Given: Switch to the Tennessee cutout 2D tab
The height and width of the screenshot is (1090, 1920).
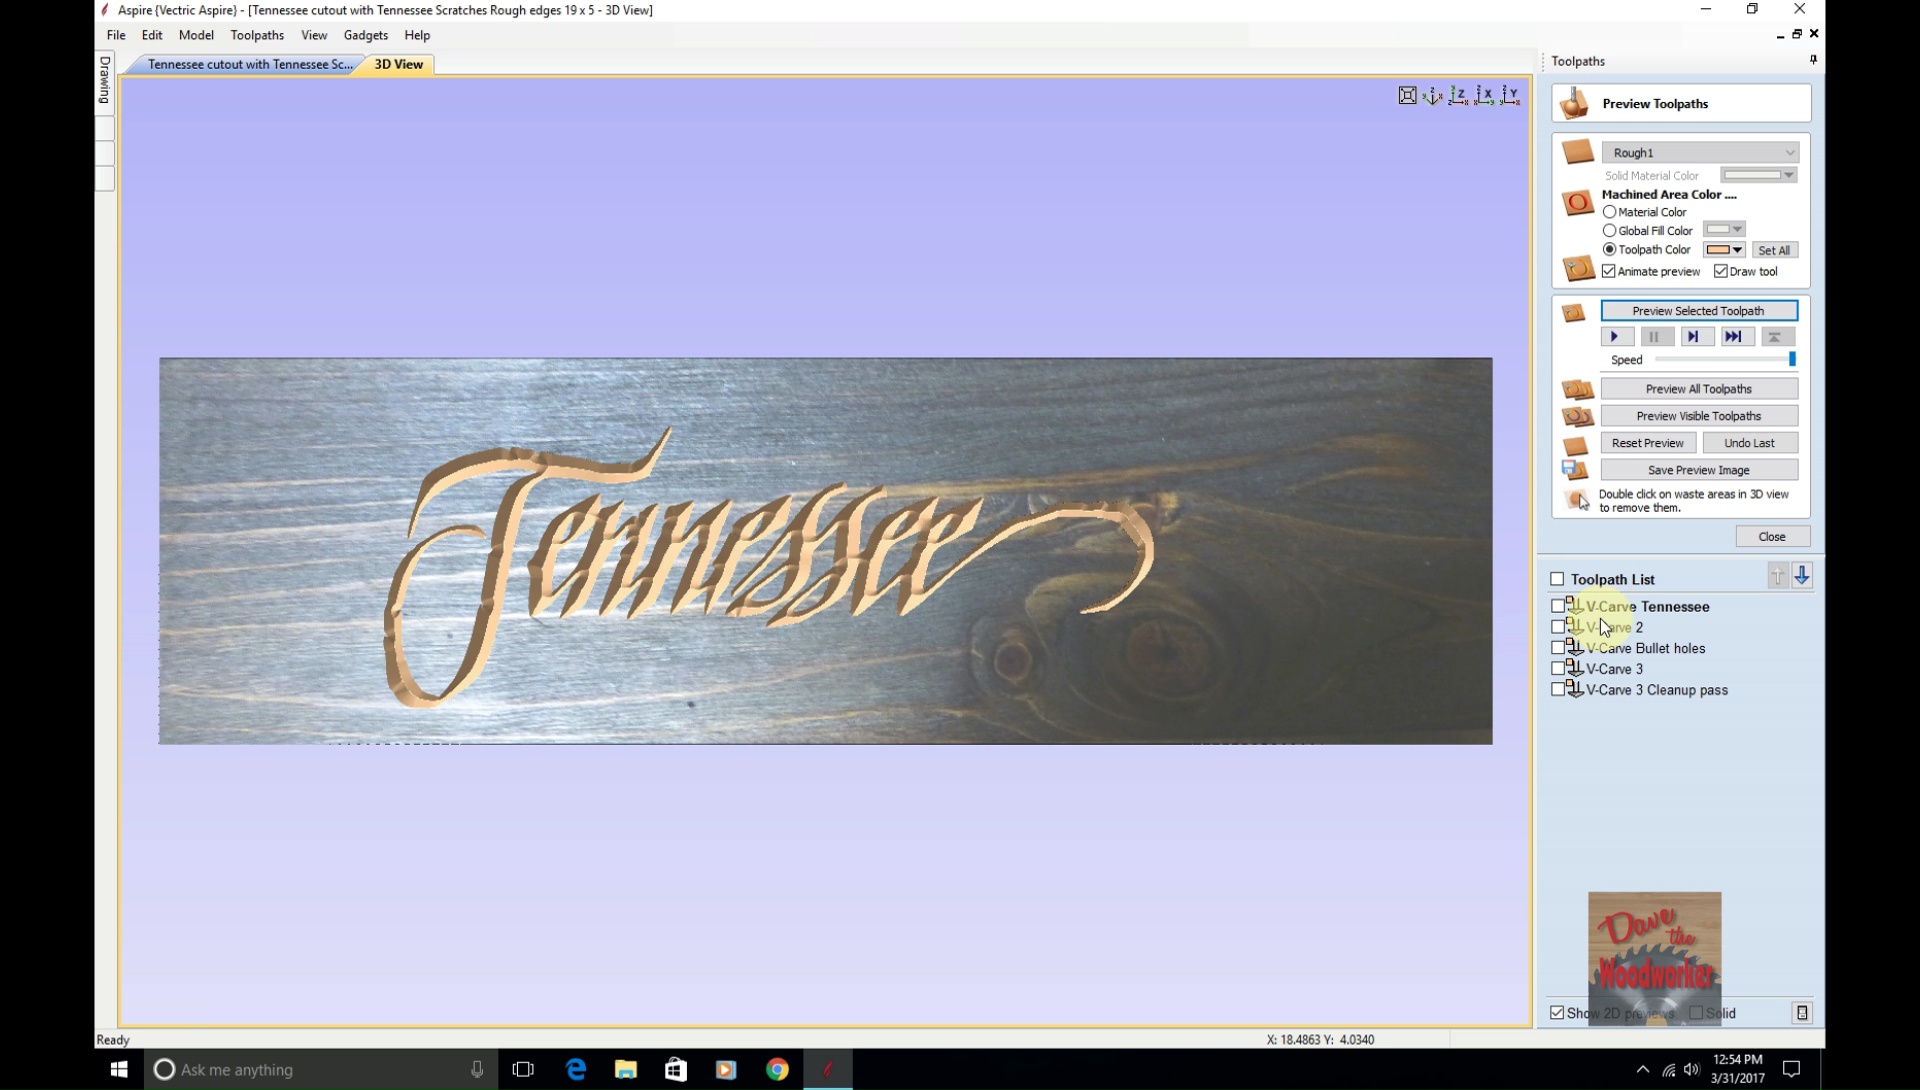Looking at the screenshot, I should pos(249,64).
